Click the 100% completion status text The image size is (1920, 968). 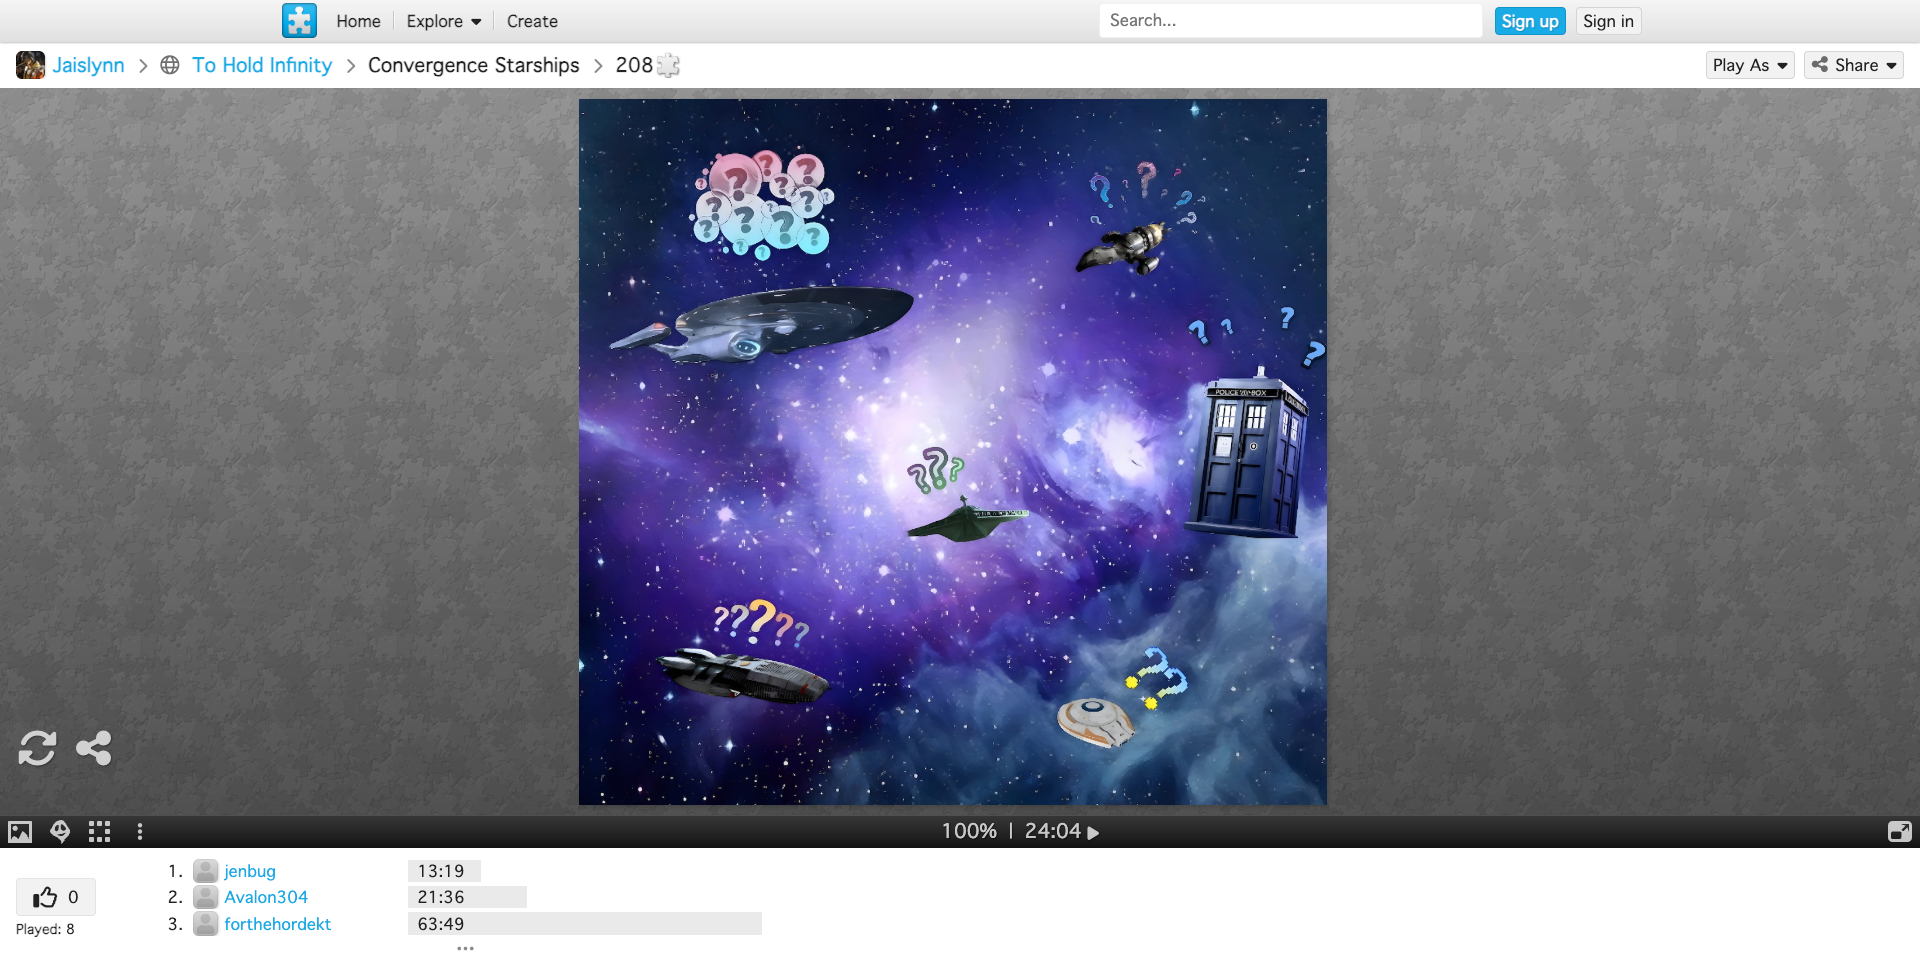tap(969, 832)
